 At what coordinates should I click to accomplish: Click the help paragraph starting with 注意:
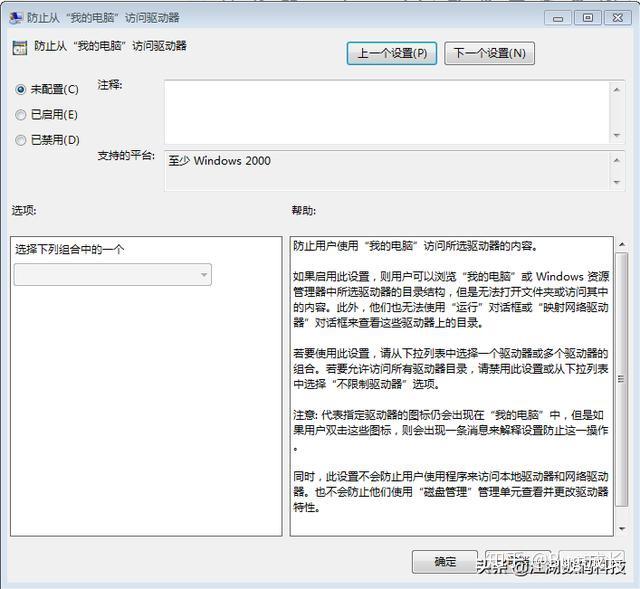451,430
